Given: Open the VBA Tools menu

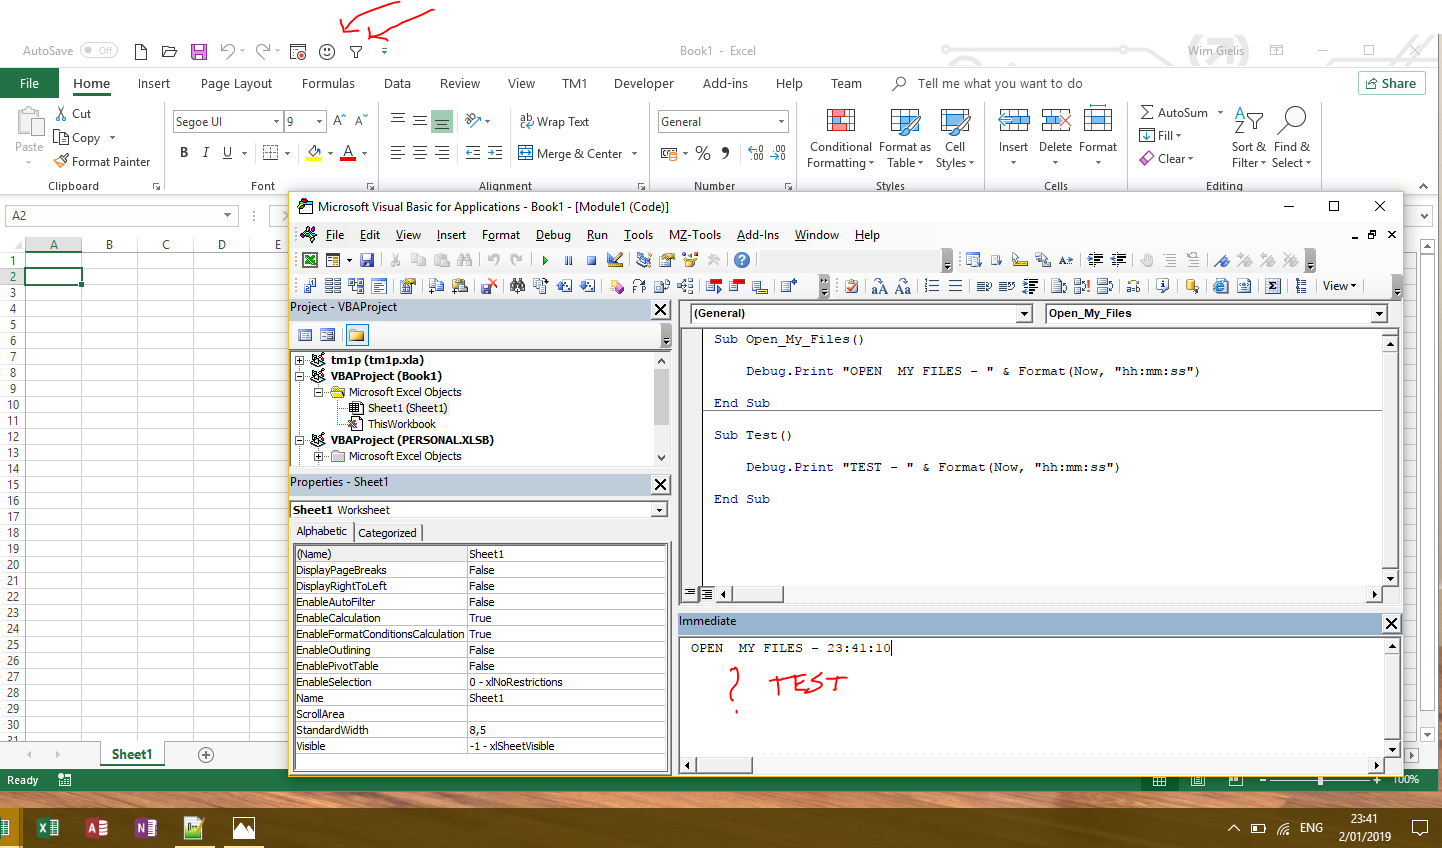Looking at the screenshot, I should 638,235.
